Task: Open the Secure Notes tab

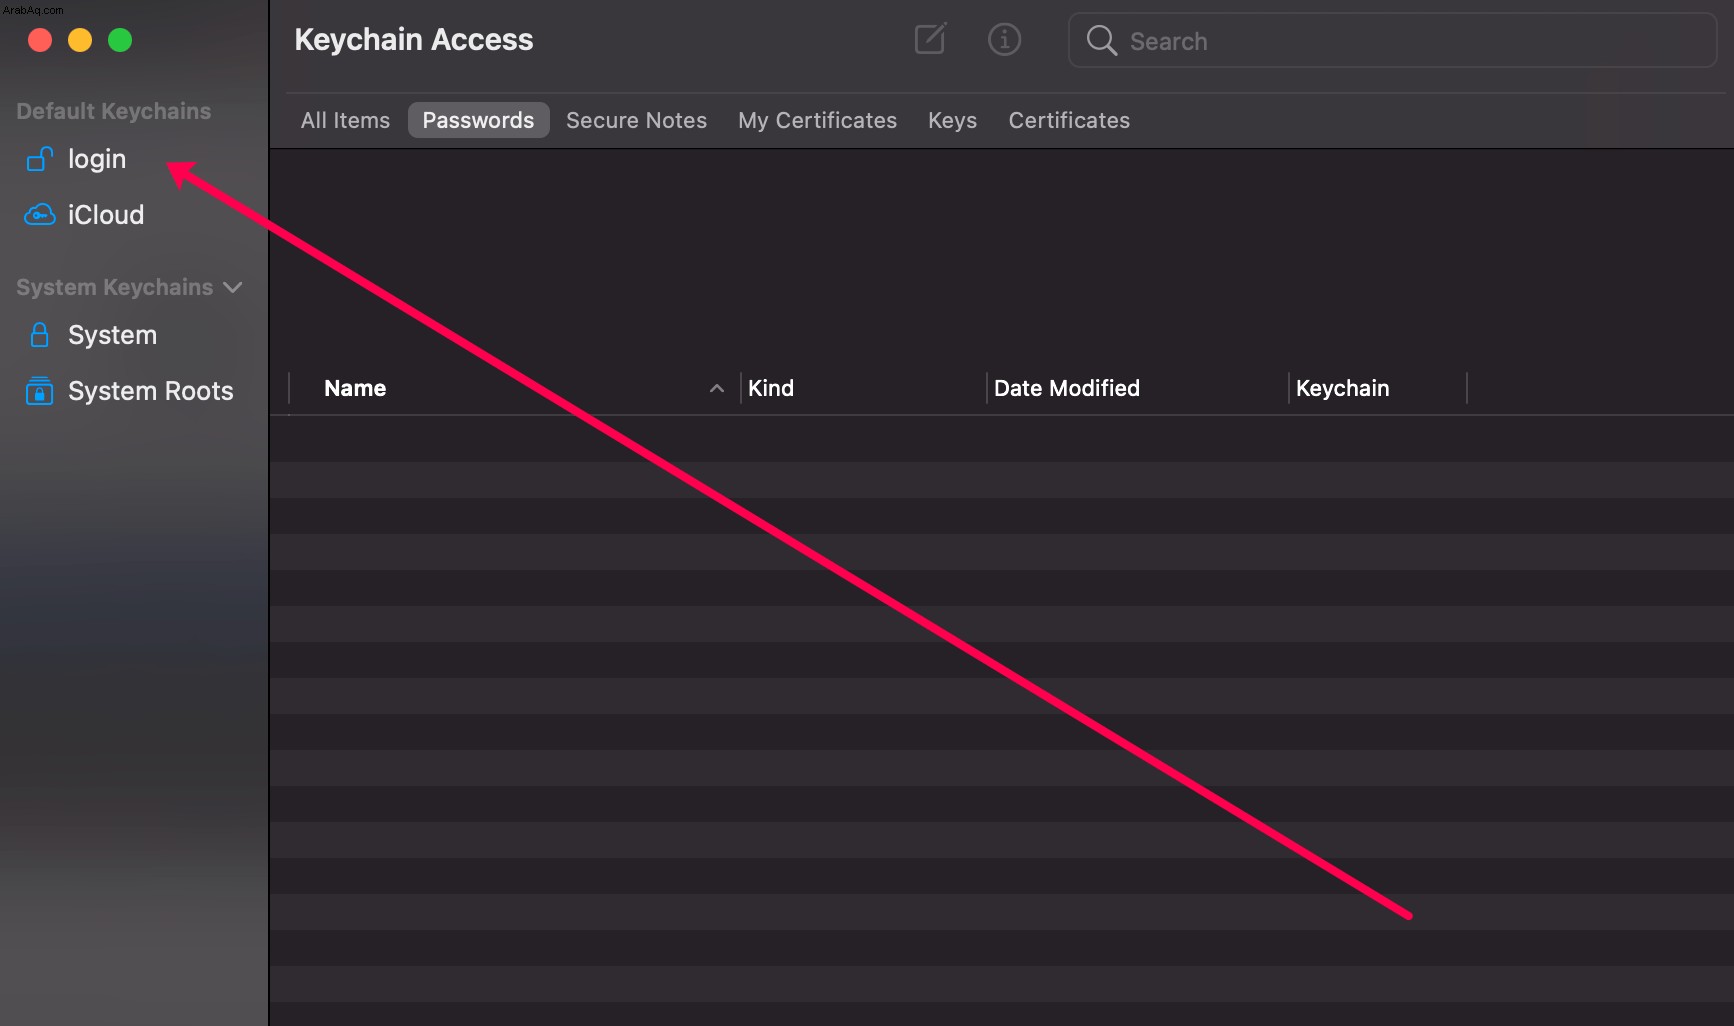Action: (636, 120)
